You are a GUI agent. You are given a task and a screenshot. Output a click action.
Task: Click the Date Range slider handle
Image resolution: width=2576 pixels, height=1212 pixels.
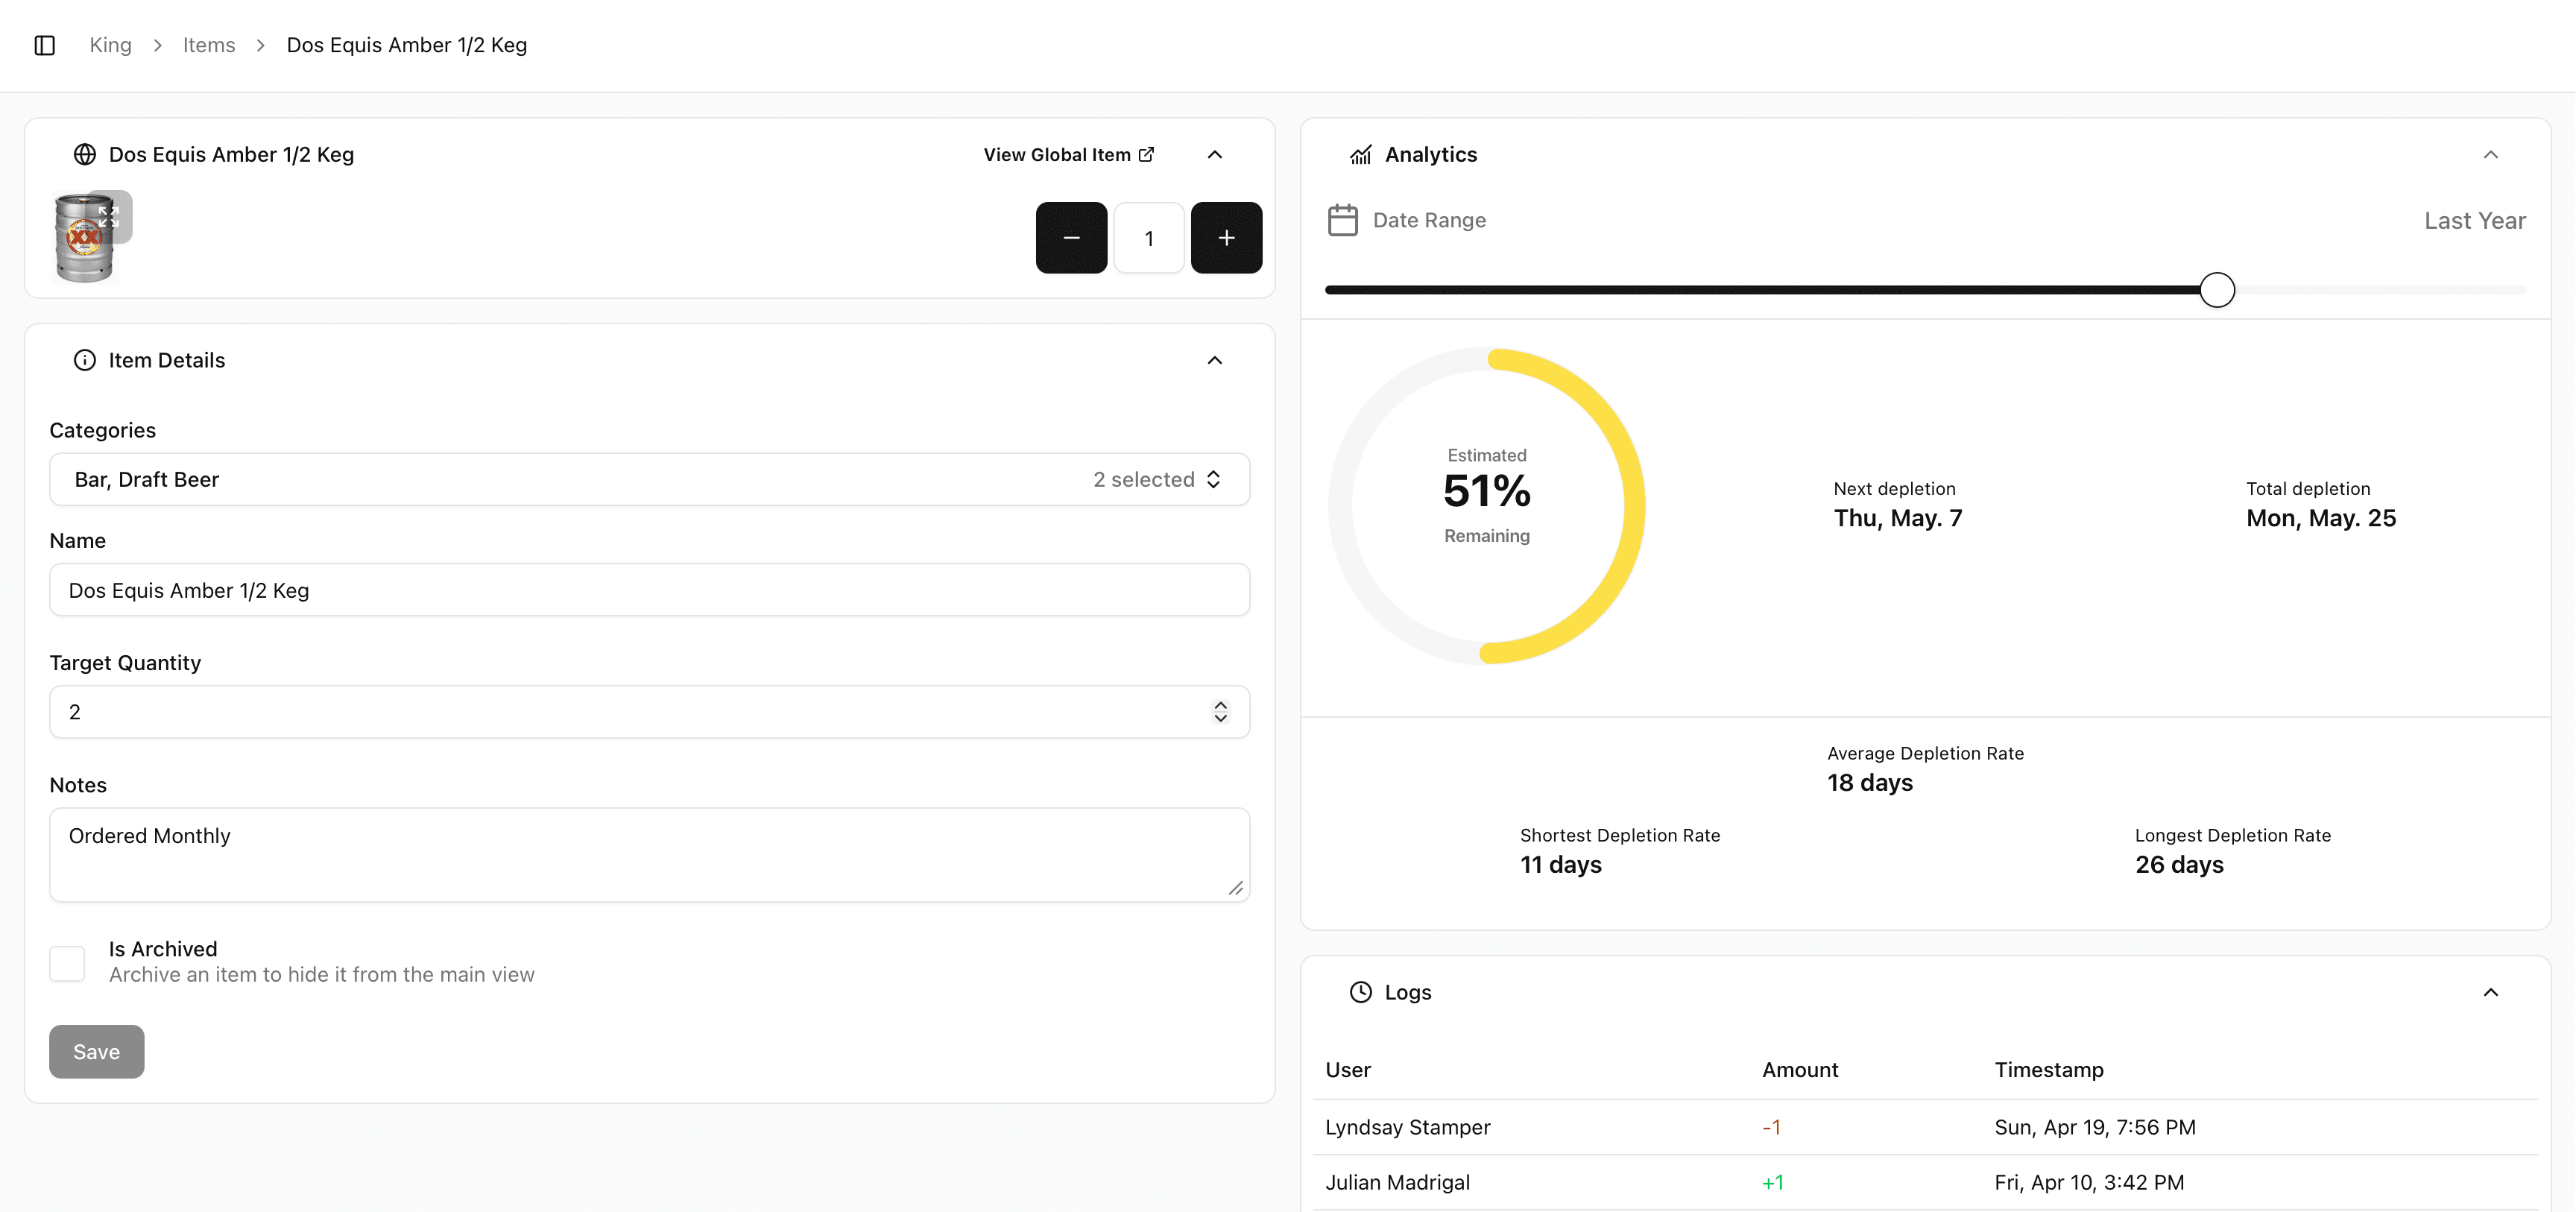point(2217,290)
